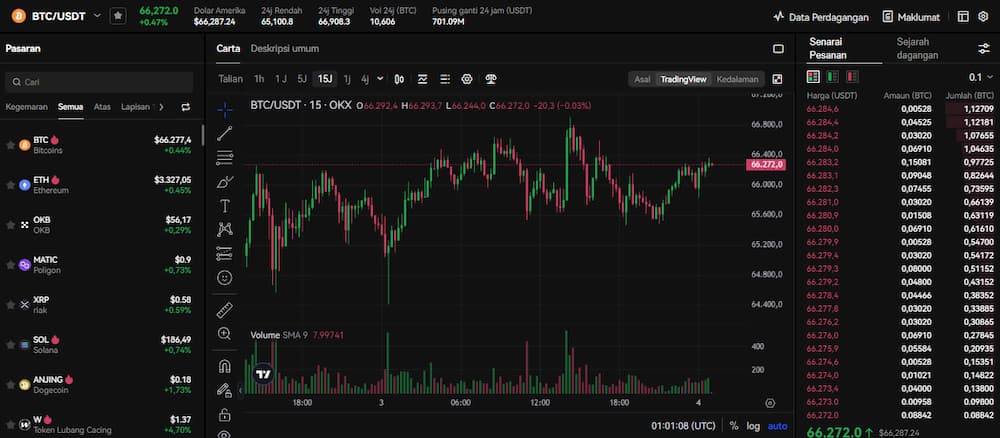Select the brush drawing tool
The width and height of the screenshot is (1000, 438).
coord(224,182)
